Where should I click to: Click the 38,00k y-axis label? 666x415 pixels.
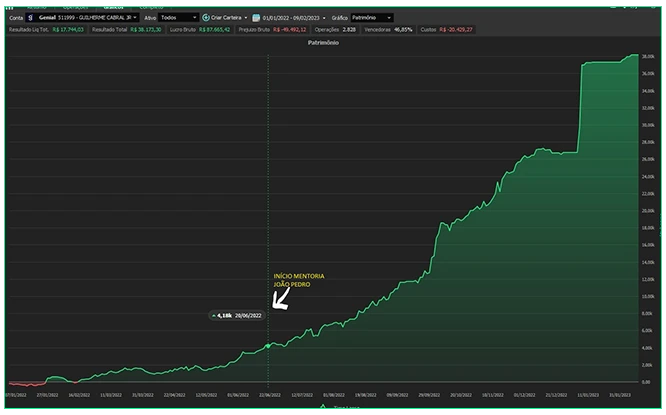click(x=648, y=56)
